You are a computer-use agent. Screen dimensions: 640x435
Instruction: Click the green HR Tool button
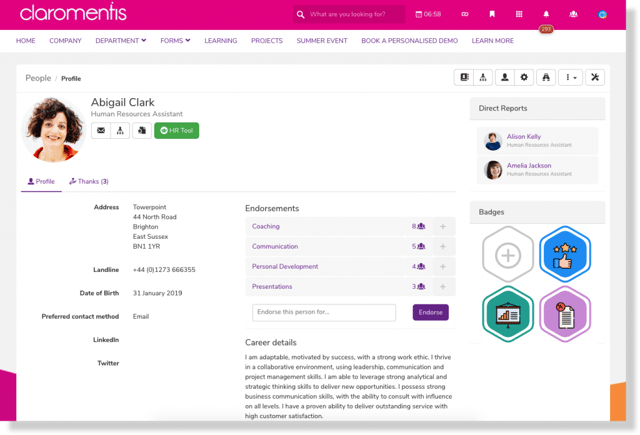coord(177,131)
